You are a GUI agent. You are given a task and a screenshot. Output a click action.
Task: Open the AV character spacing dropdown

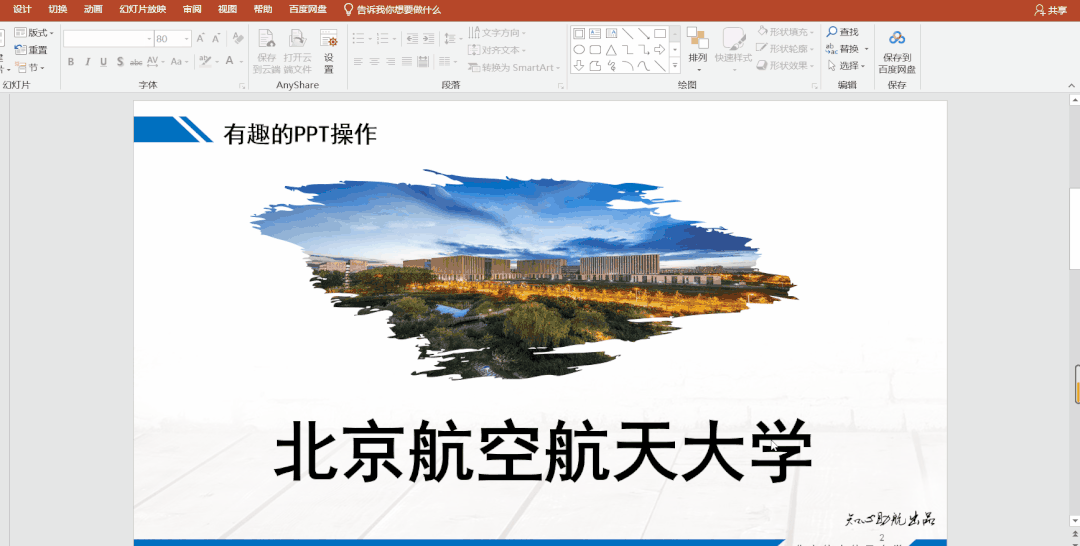156,62
